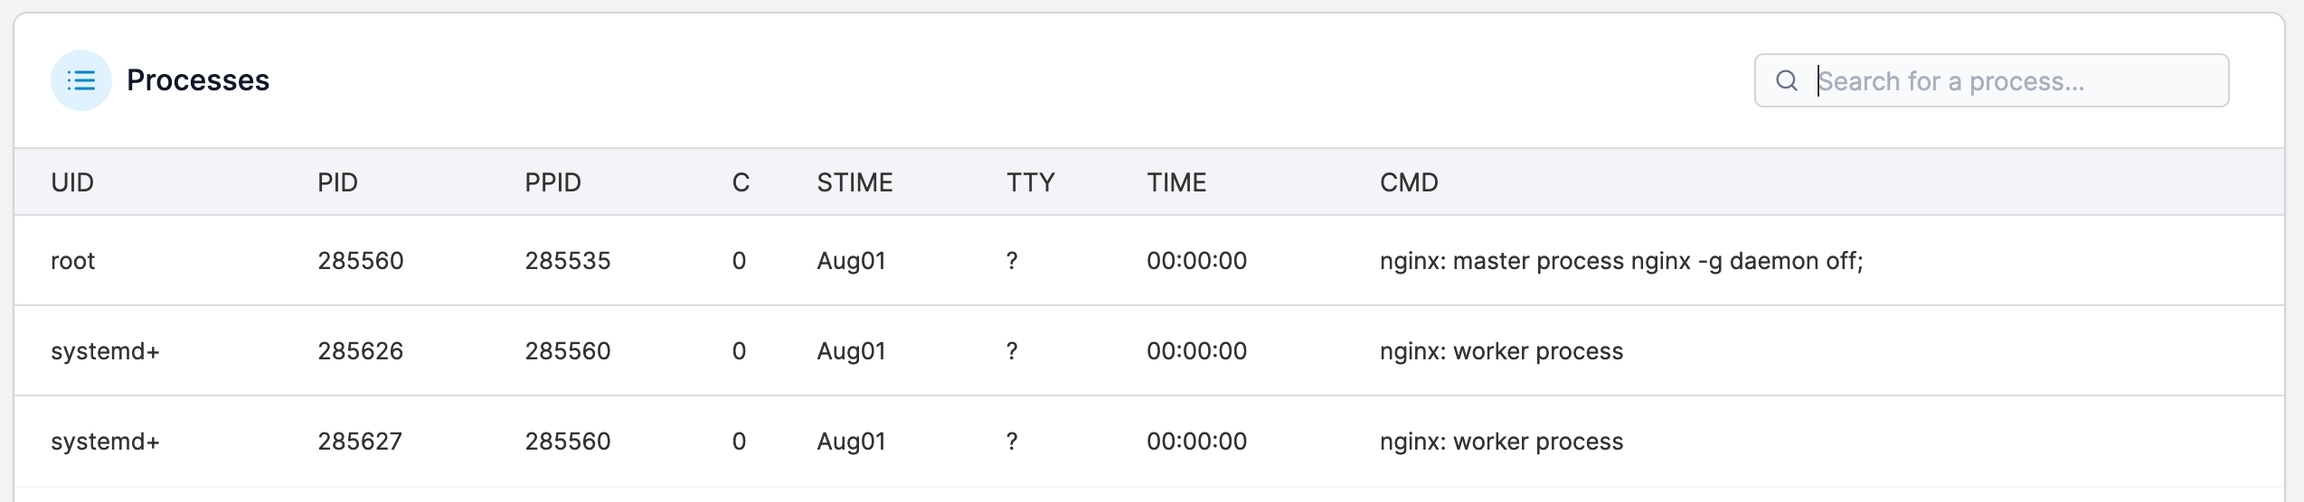2304x502 pixels.
Task: Click the PID 285626 cell
Action: click(360, 351)
